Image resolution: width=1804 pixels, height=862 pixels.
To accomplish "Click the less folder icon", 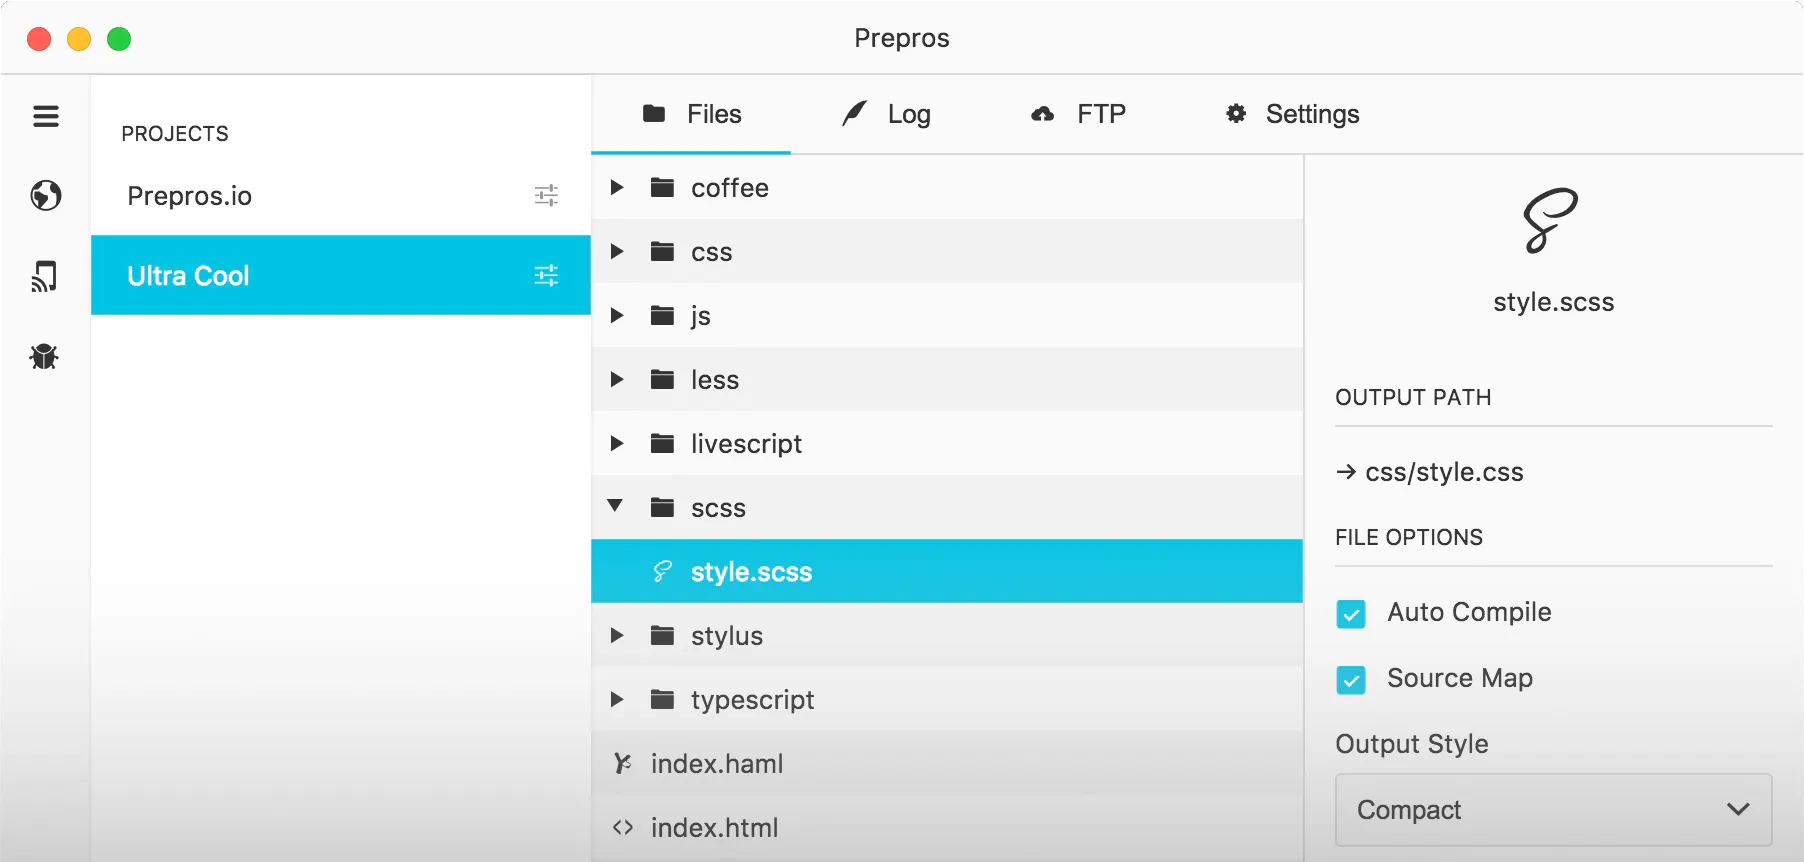I will pos(662,379).
